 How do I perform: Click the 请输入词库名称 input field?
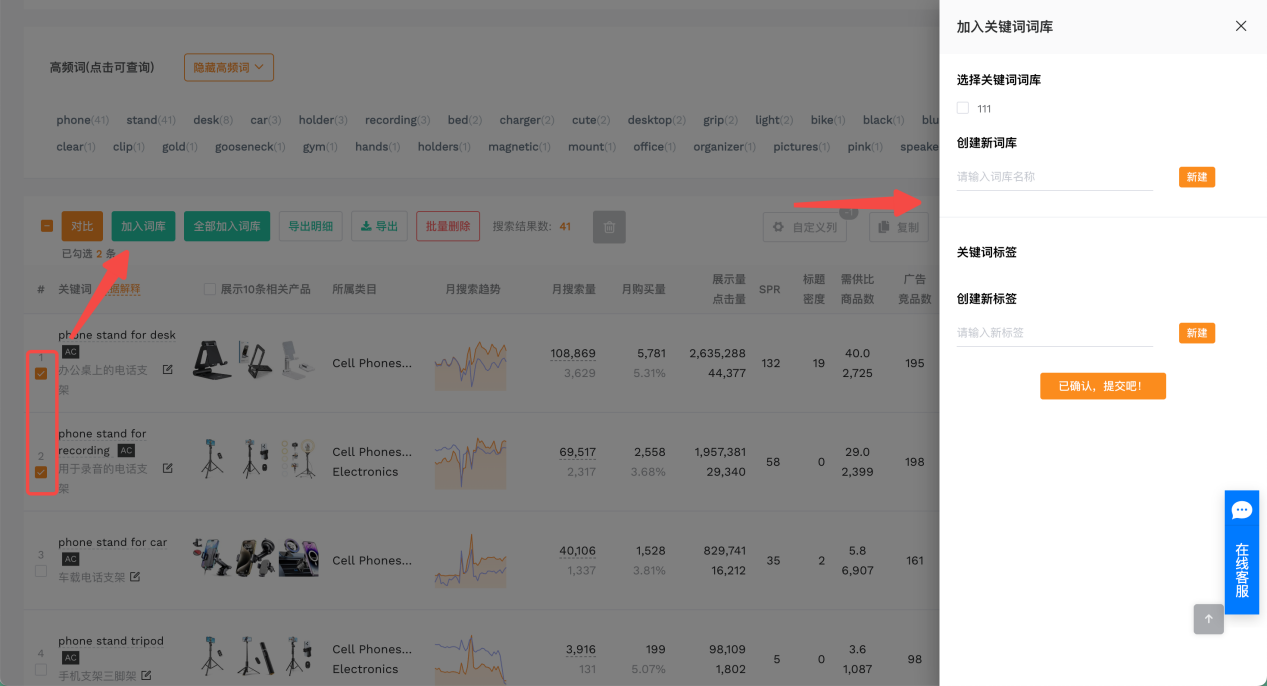[1055, 177]
